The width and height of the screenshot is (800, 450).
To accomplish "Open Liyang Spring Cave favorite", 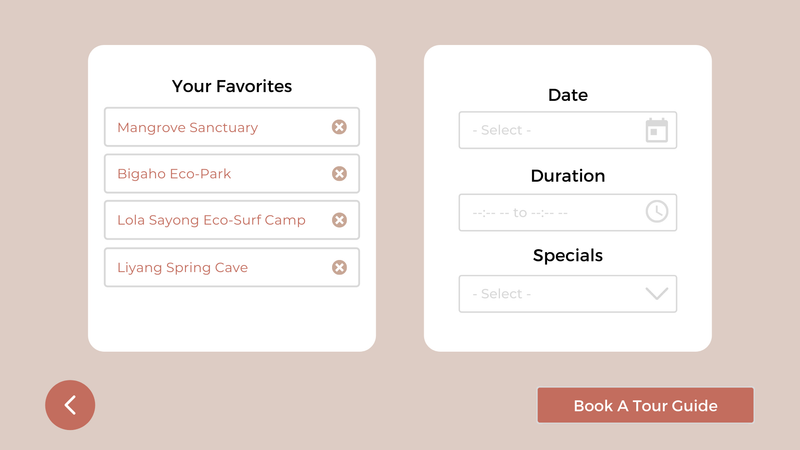I will pos(232,267).
